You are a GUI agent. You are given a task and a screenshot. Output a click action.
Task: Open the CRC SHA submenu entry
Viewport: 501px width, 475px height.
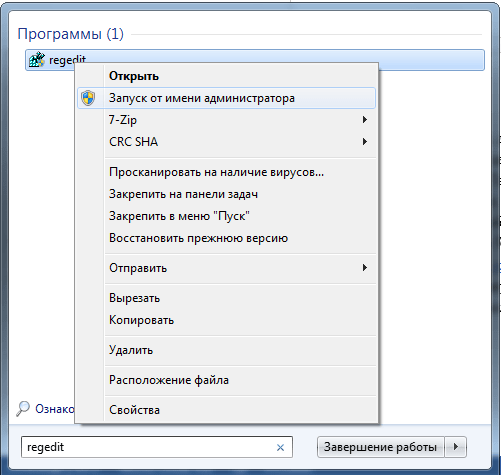click(x=226, y=142)
